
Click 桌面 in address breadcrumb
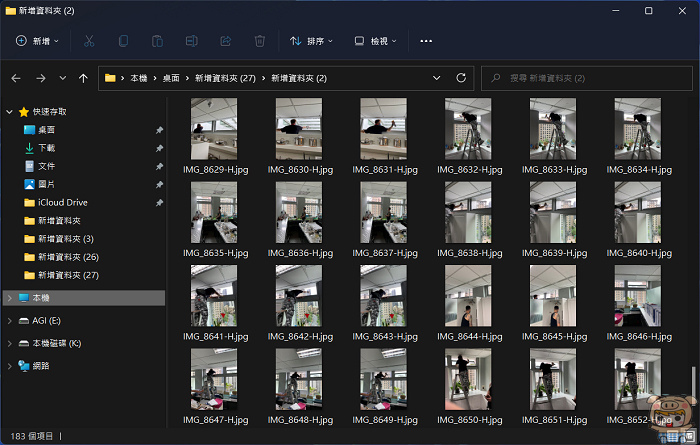click(x=171, y=79)
